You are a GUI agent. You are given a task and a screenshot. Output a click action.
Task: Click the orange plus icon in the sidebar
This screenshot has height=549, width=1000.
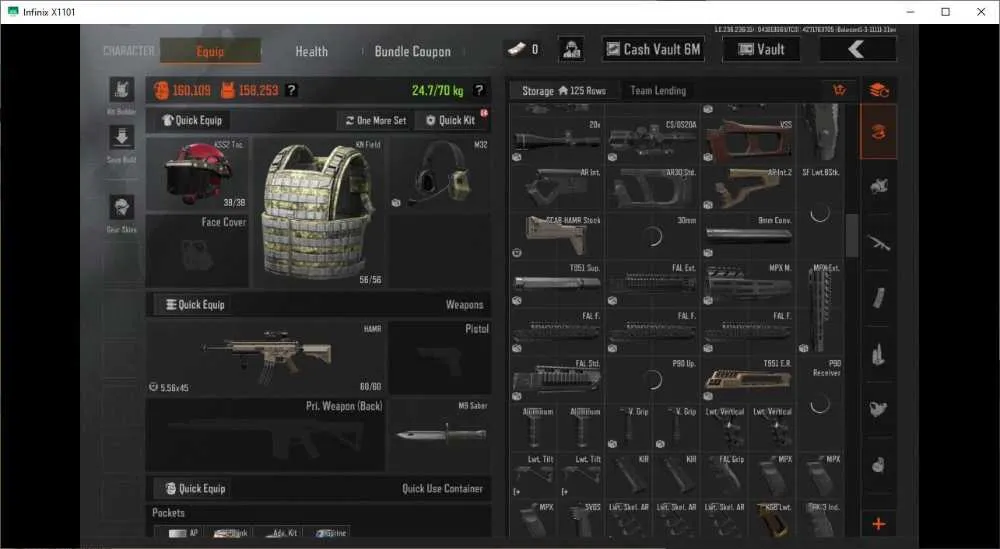pyautogui.click(x=879, y=524)
